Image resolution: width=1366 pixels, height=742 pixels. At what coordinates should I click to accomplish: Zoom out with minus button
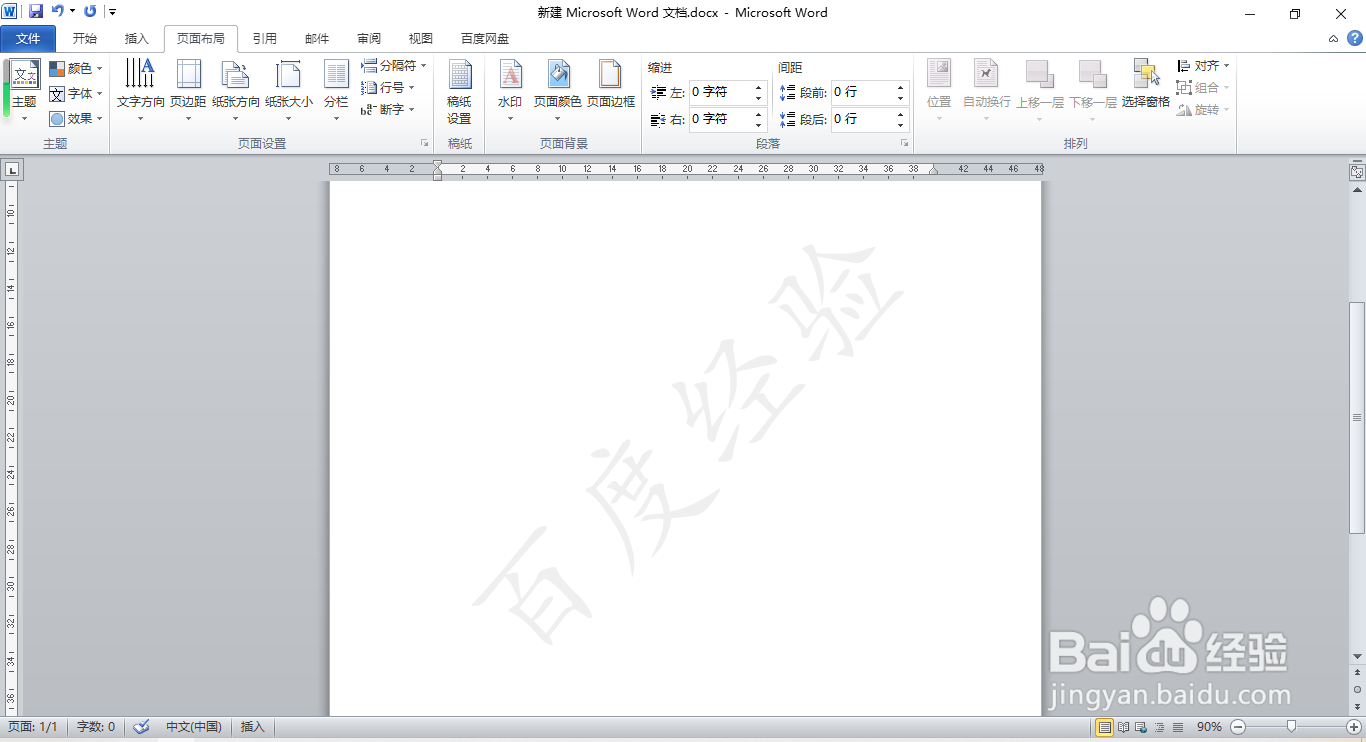1238,727
